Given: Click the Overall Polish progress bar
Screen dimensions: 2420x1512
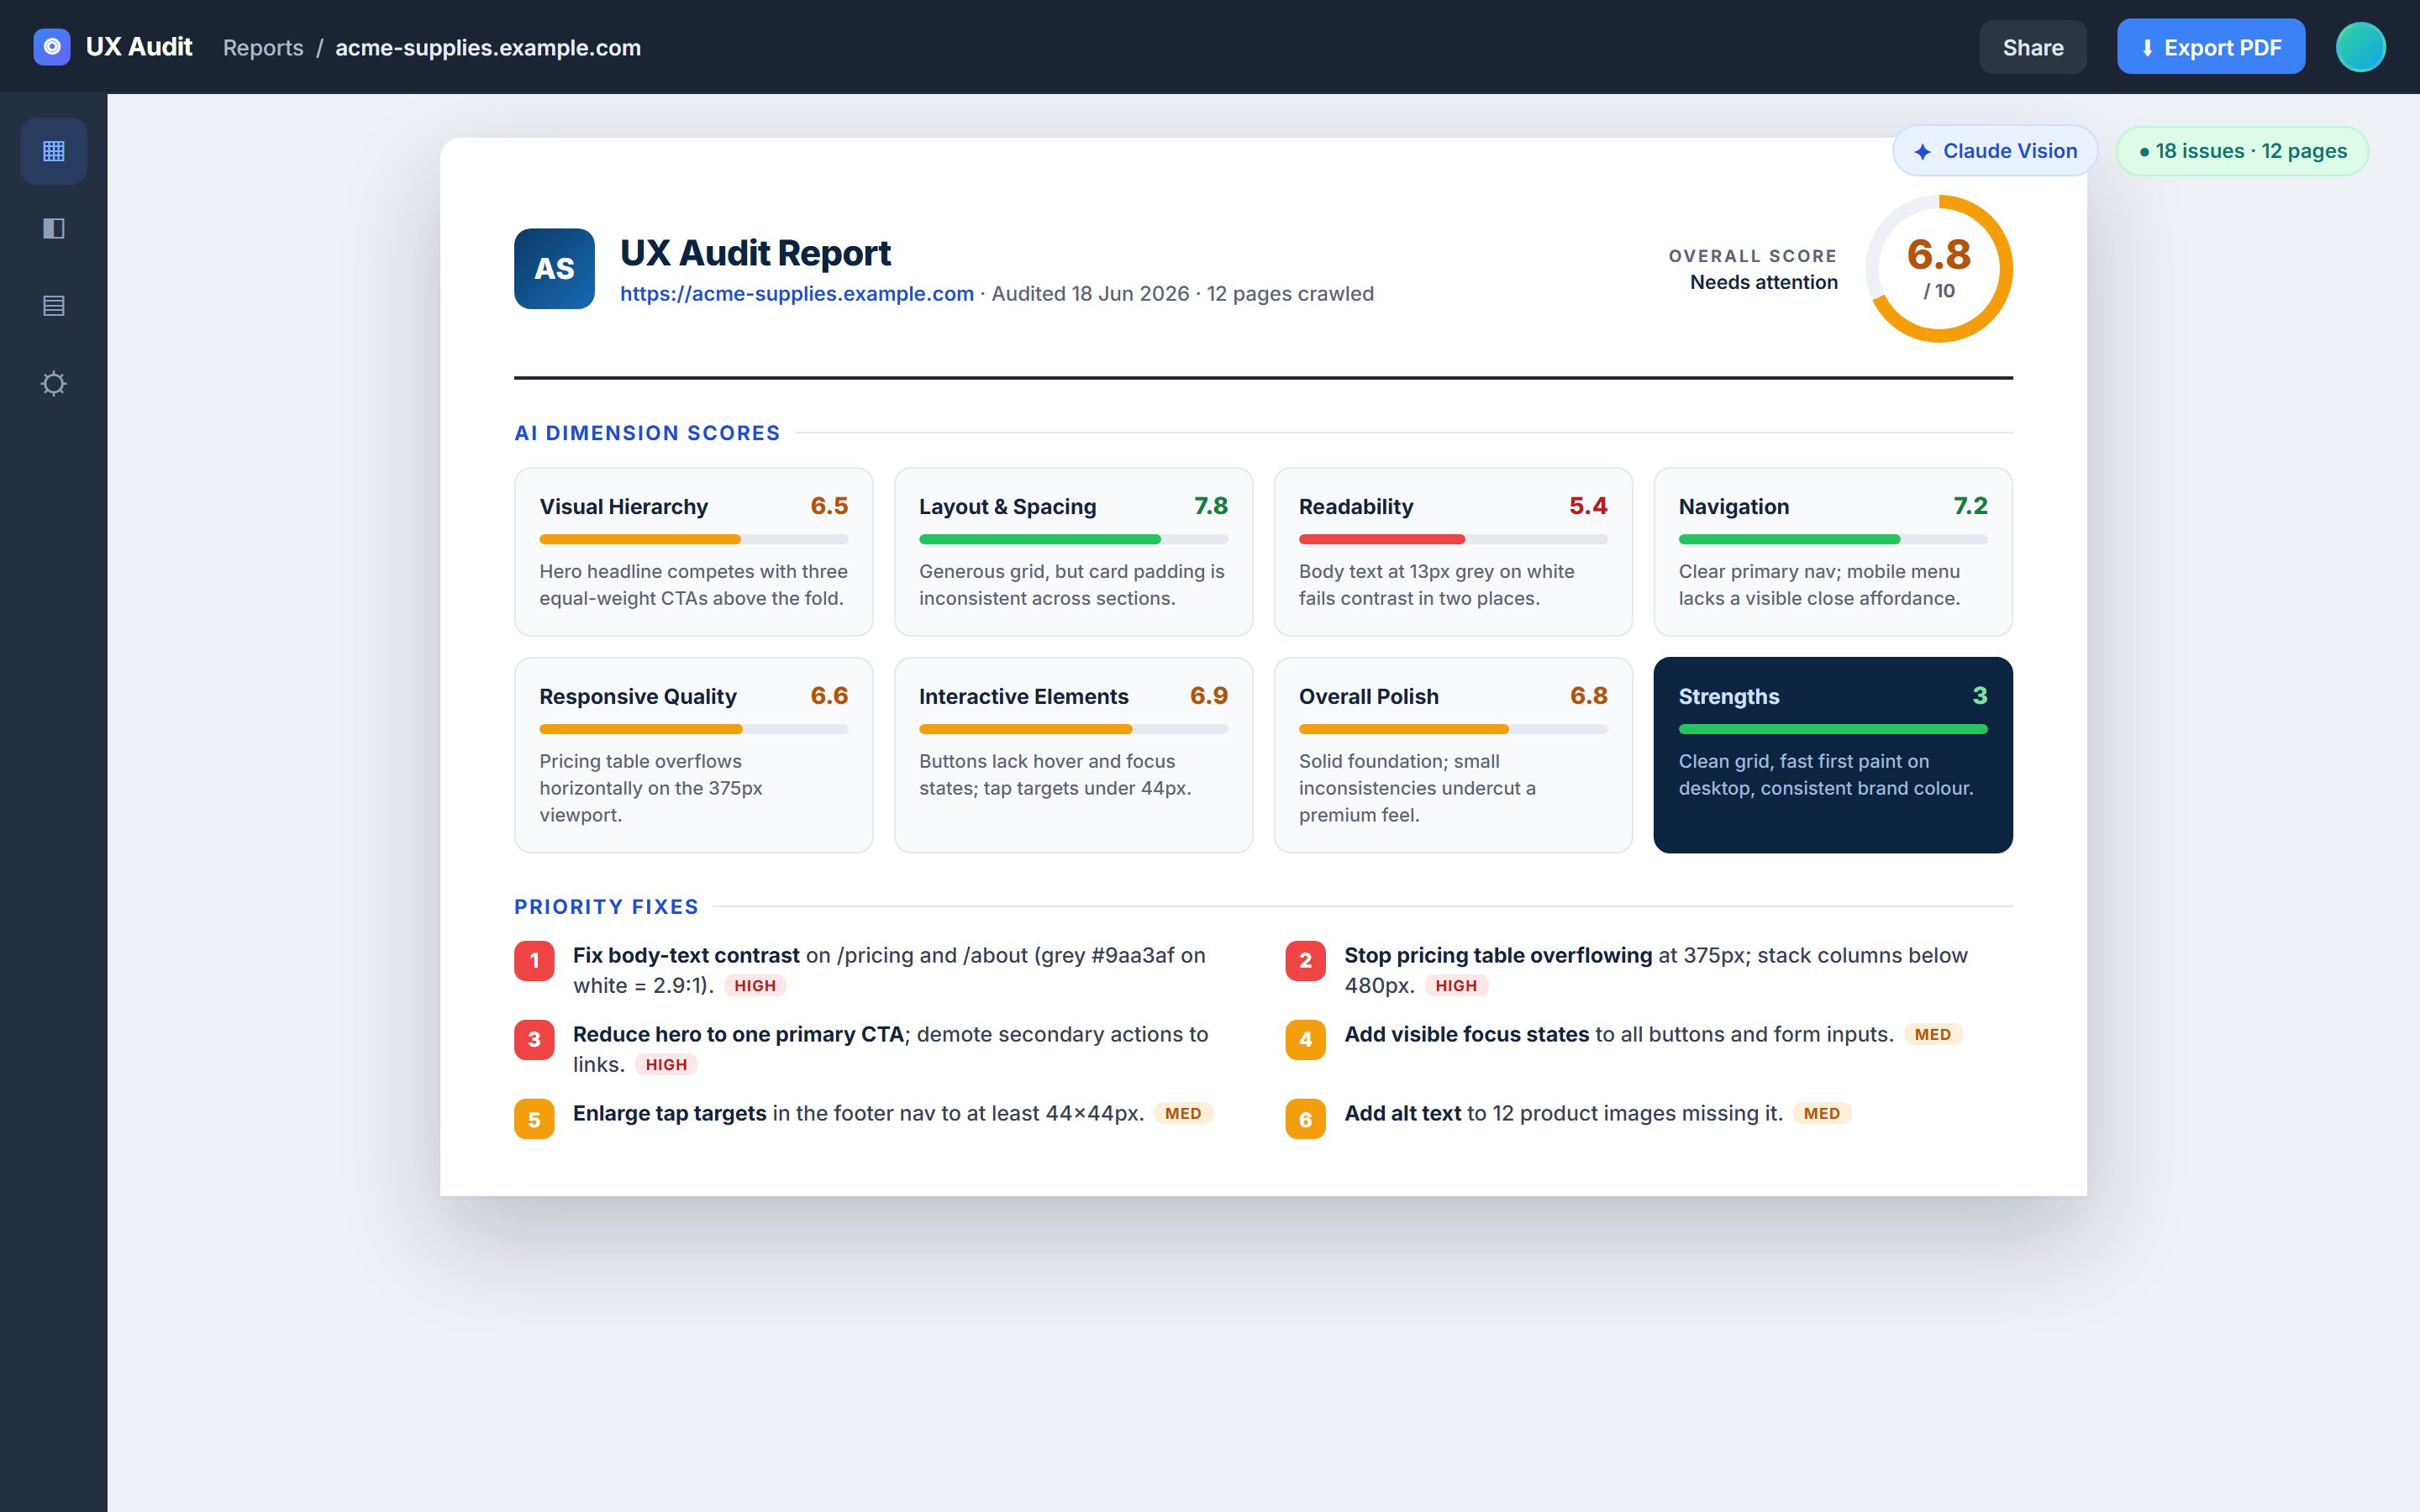Looking at the screenshot, I should point(1453,729).
